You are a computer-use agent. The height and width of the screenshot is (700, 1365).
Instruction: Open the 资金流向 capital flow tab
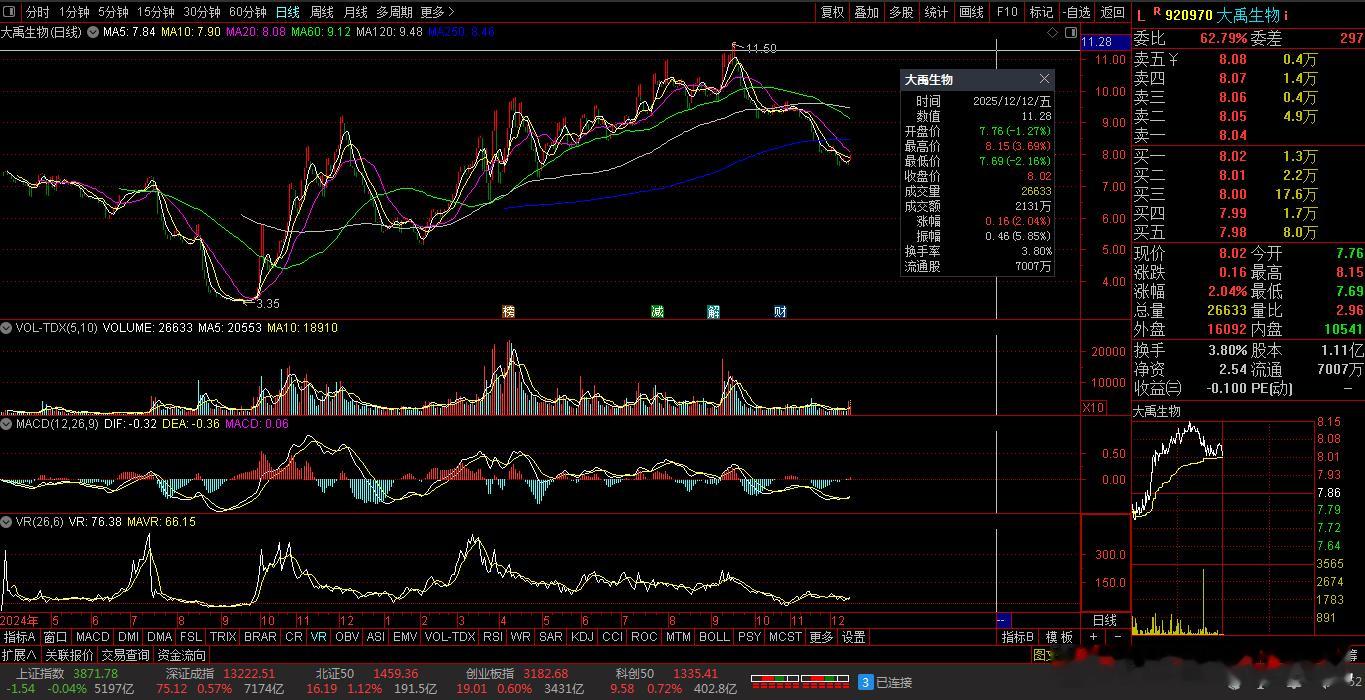(182, 655)
